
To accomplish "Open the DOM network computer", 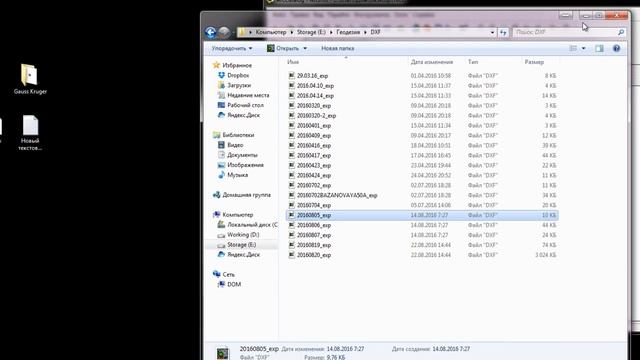I will 229,284.
